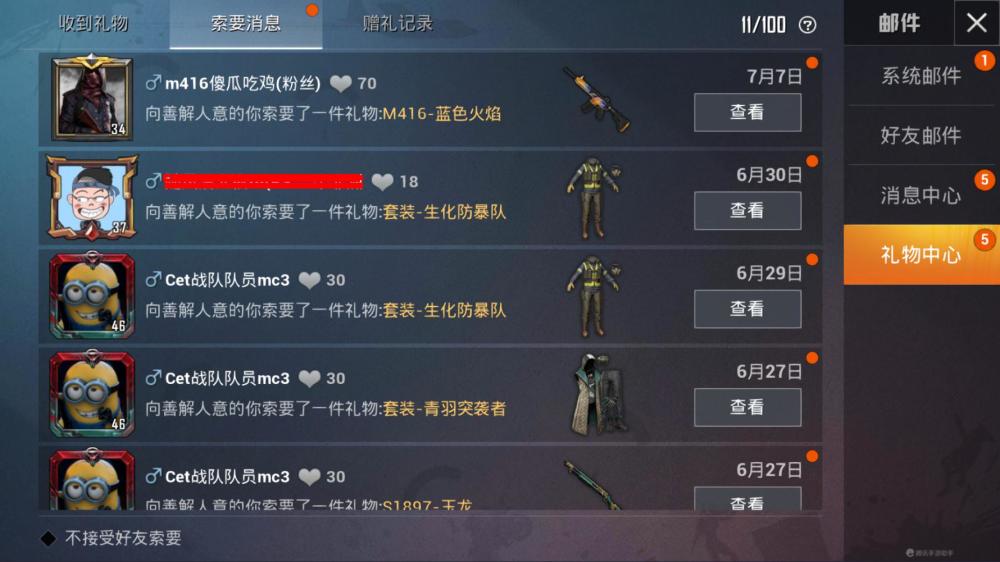
Task: Select the 索要消息 tab
Action: (246, 24)
